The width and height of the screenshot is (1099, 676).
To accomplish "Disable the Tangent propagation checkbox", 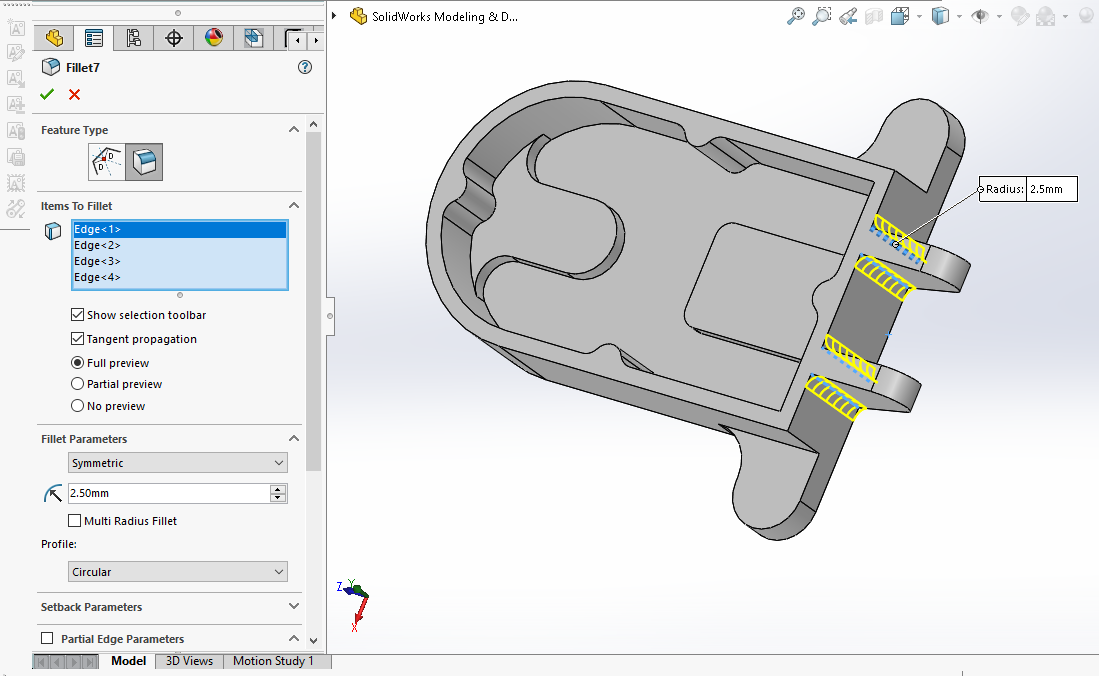I will click(x=78, y=339).
